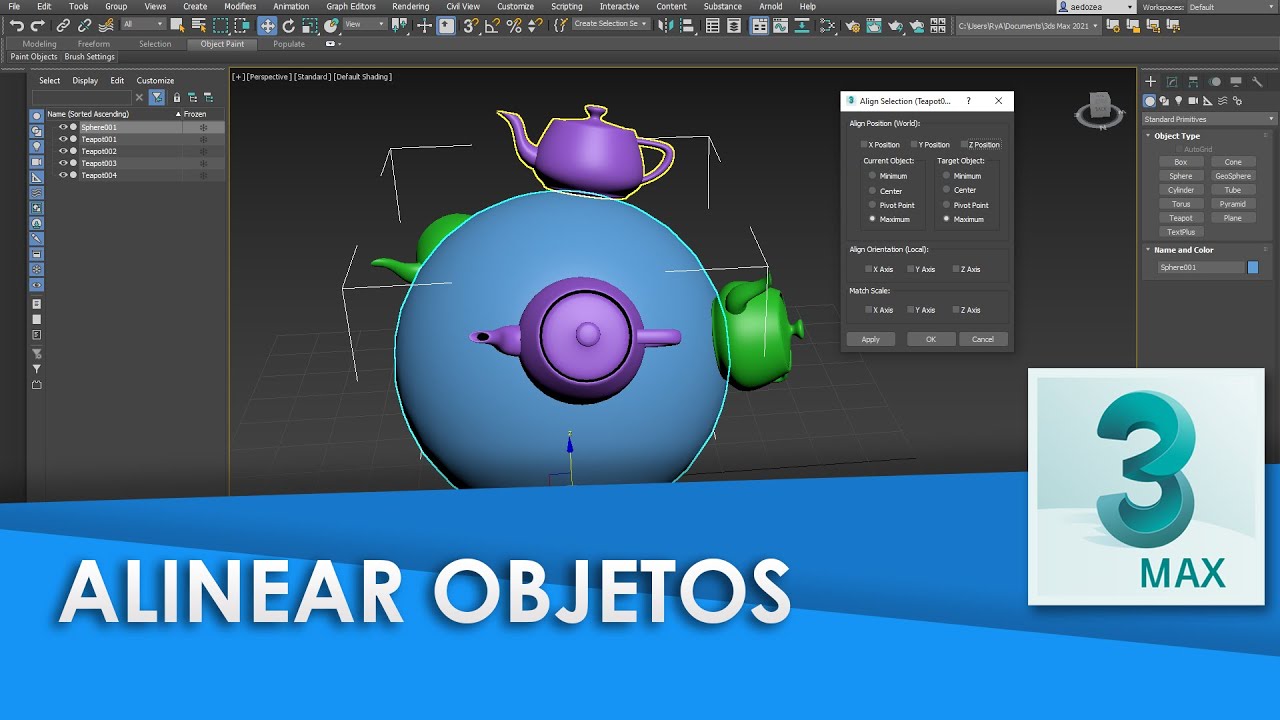This screenshot has width=1280, height=720.
Task: Check Y Position in Align dialog
Action: point(930,144)
